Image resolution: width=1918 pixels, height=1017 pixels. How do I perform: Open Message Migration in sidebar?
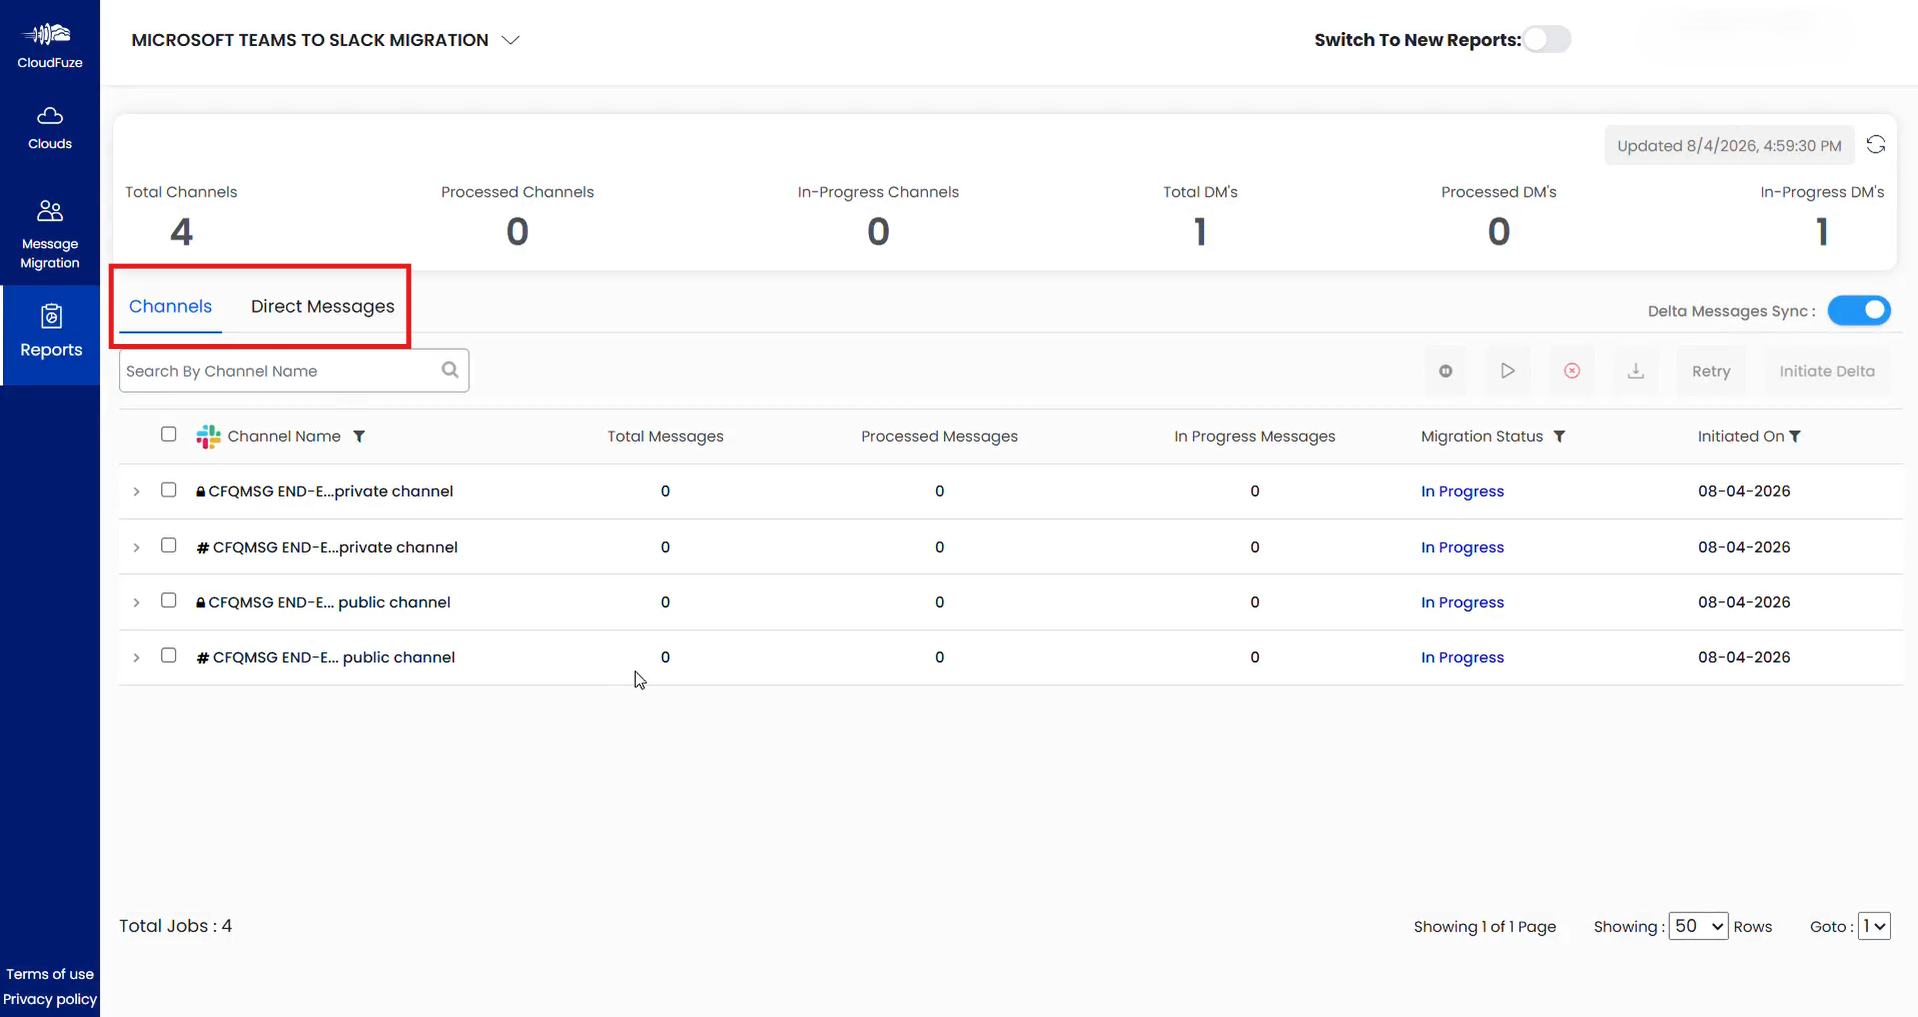[x=50, y=234]
